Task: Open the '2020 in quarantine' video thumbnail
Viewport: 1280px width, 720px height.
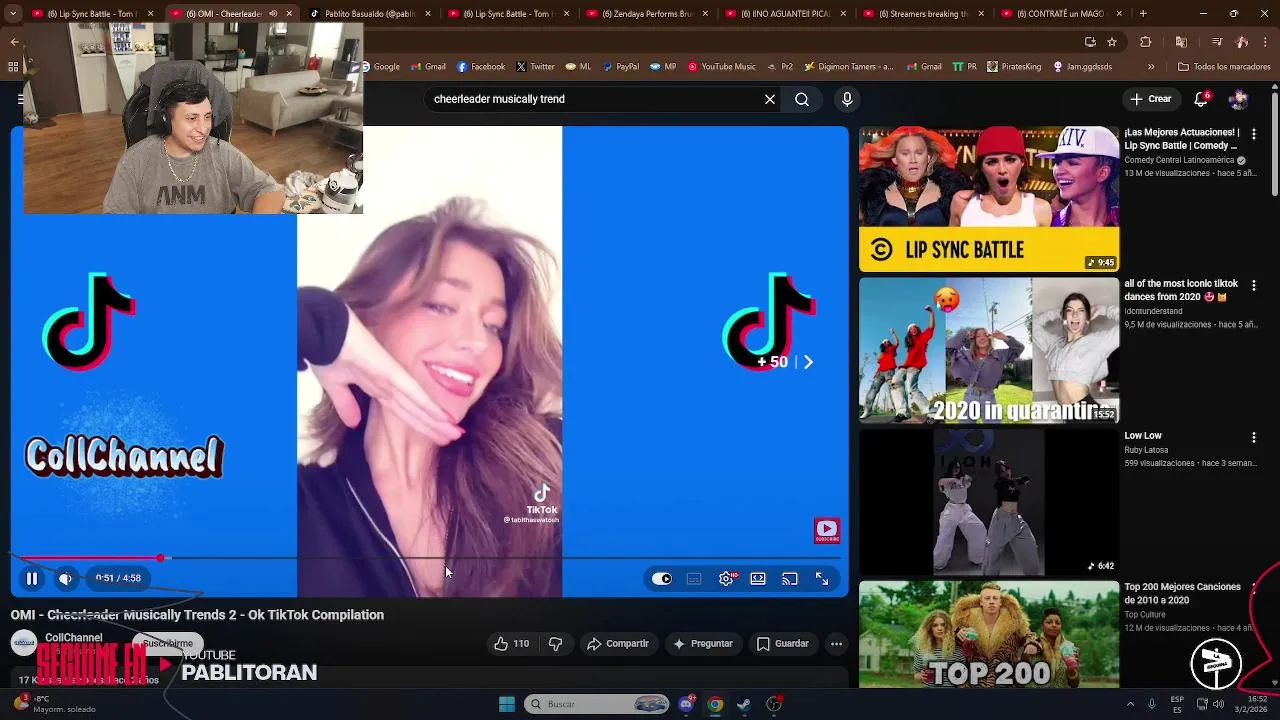Action: [989, 350]
